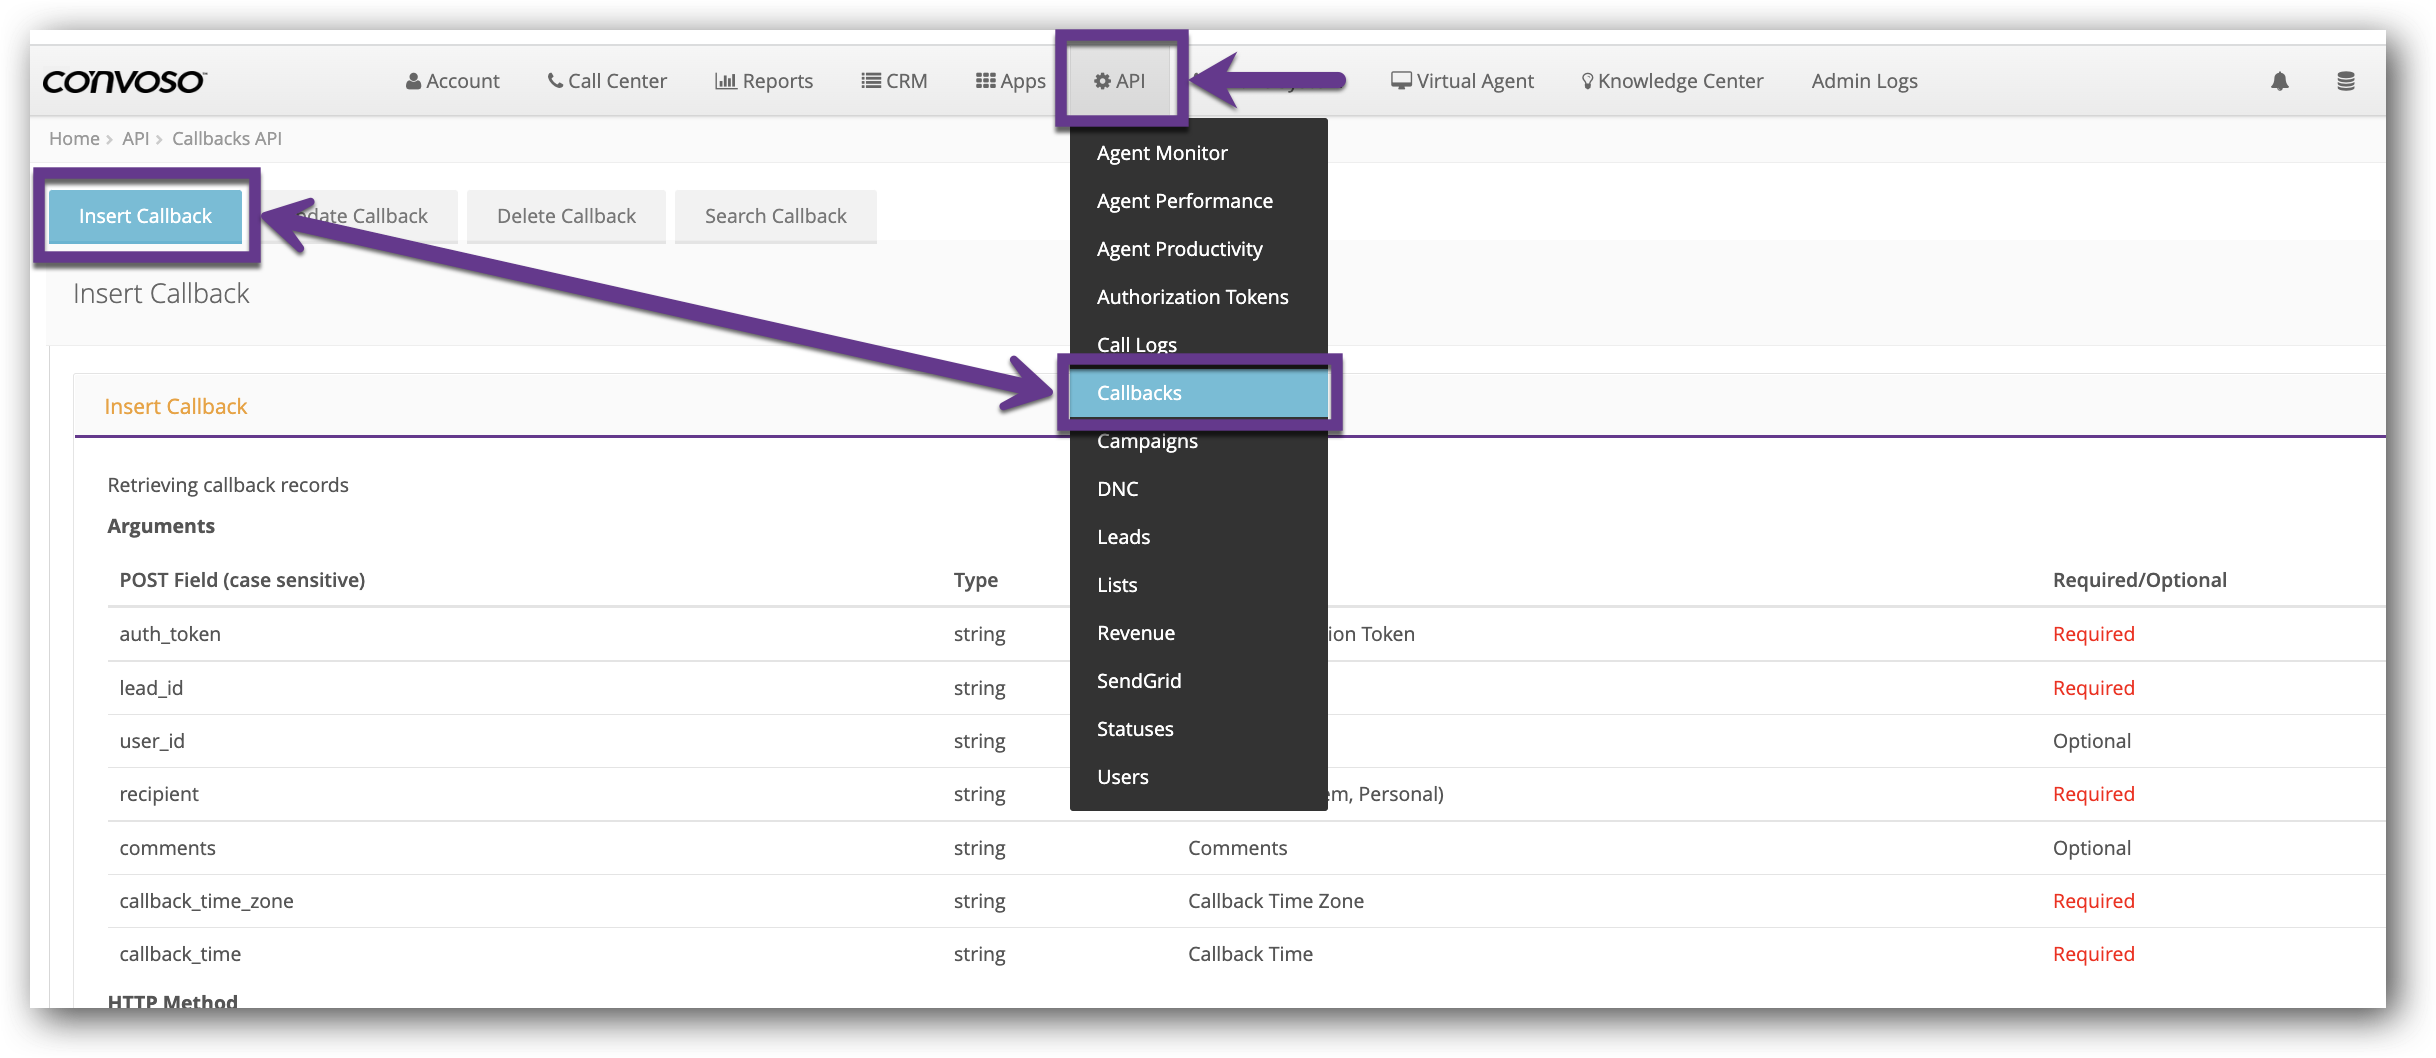Open the Apps menu
This screenshot has height=1058, width=2436.
point(1010,81)
